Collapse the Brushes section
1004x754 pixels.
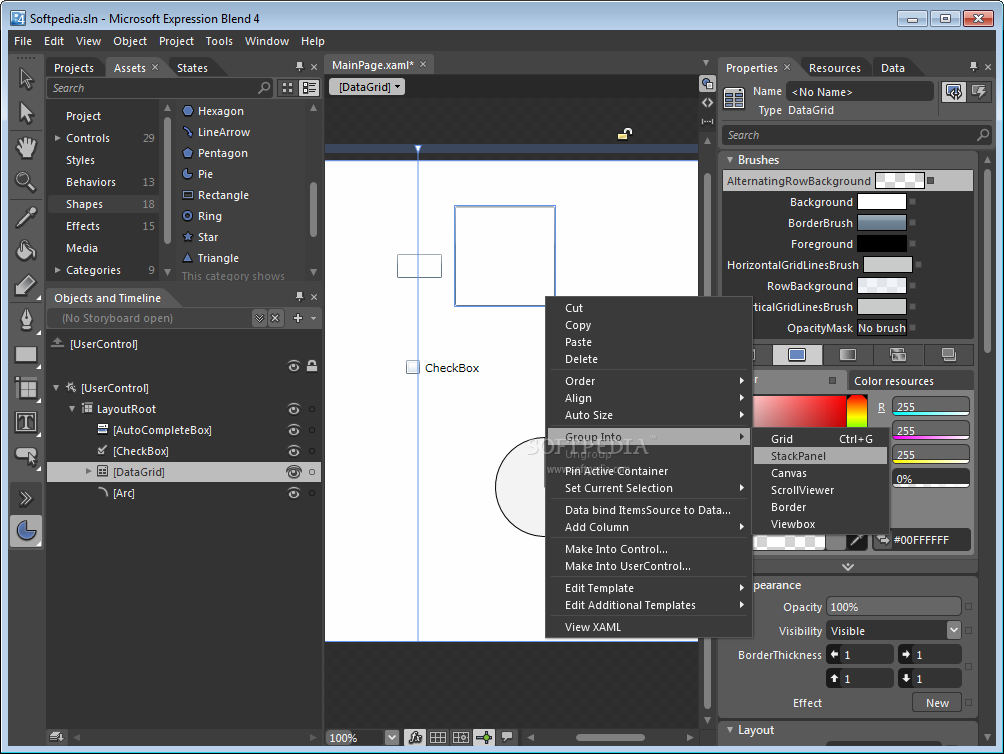730,159
